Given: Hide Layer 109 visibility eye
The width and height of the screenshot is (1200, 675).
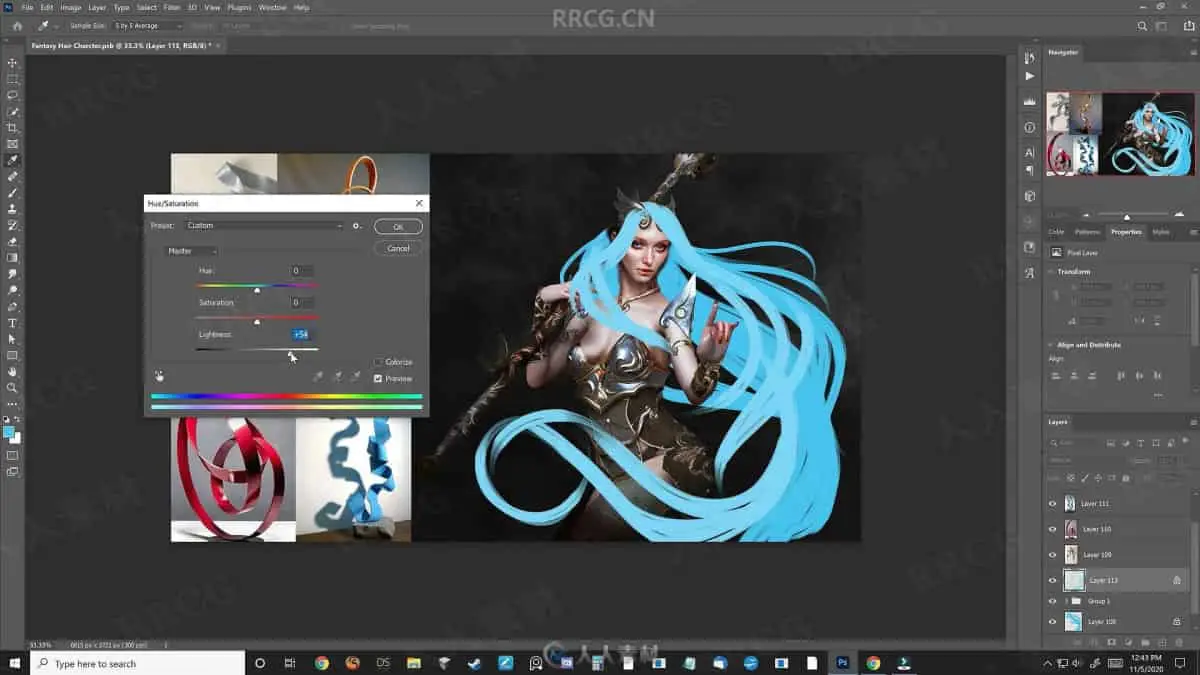Looking at the screenshot, I should pyautogui.click(x=1052, y=555).
